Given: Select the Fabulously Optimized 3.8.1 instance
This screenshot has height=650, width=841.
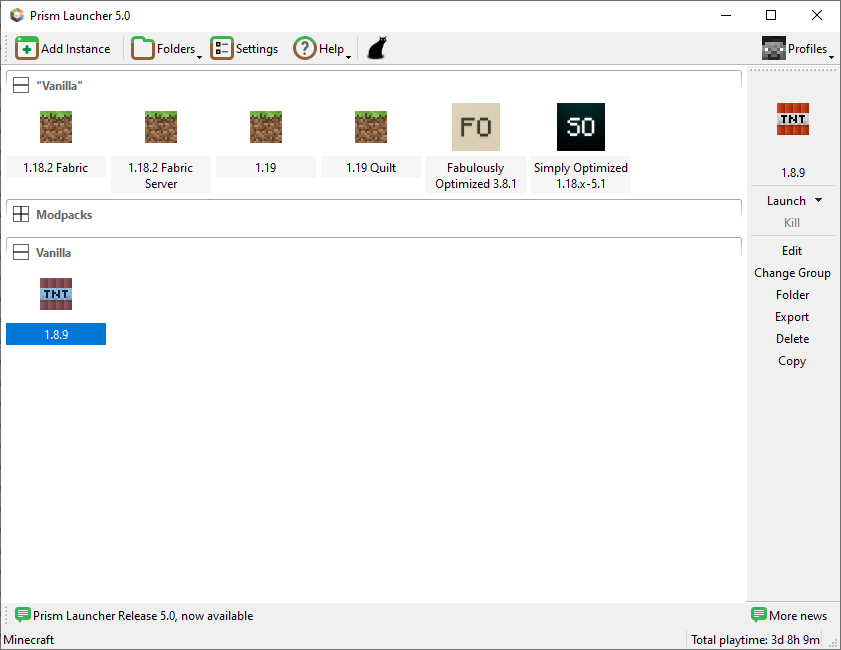Looking at the screenshot, I should [476, 127].
